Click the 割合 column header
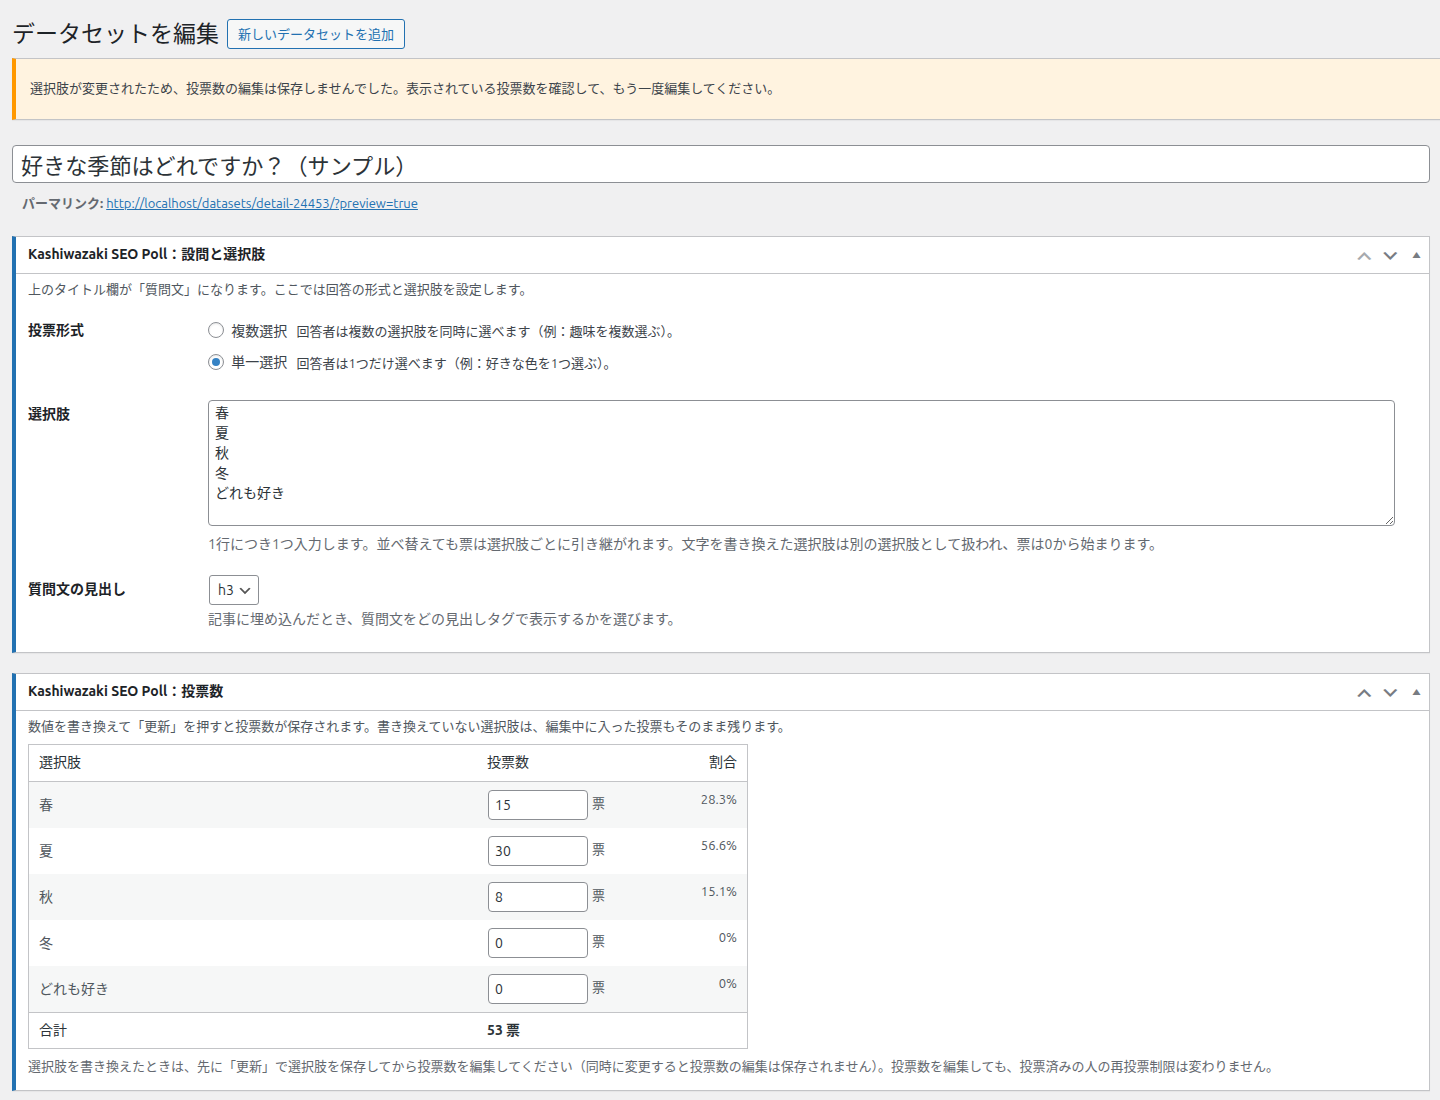 722,762
